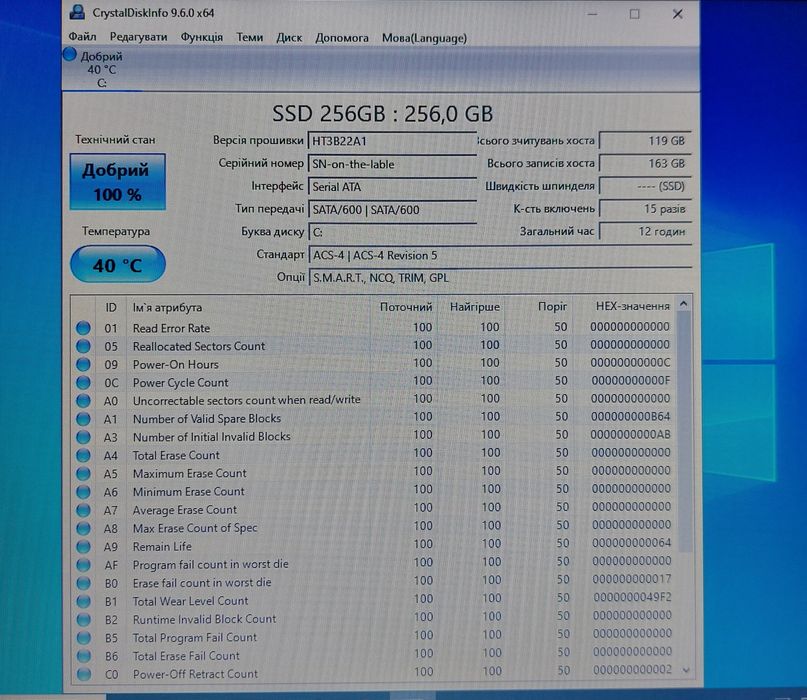Image resolution: width=807 pixels, height=700 pixels.
Task: Click the status circle for Initial Invalid Blocks
Action: (83, 437)
